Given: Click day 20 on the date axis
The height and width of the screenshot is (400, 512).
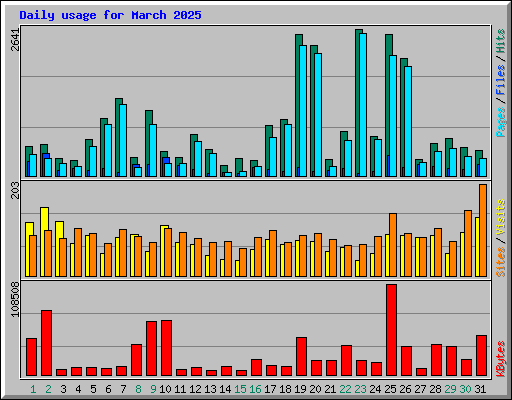Looking at the screenshot, I should pyautogui.click(x=315, y=389).
